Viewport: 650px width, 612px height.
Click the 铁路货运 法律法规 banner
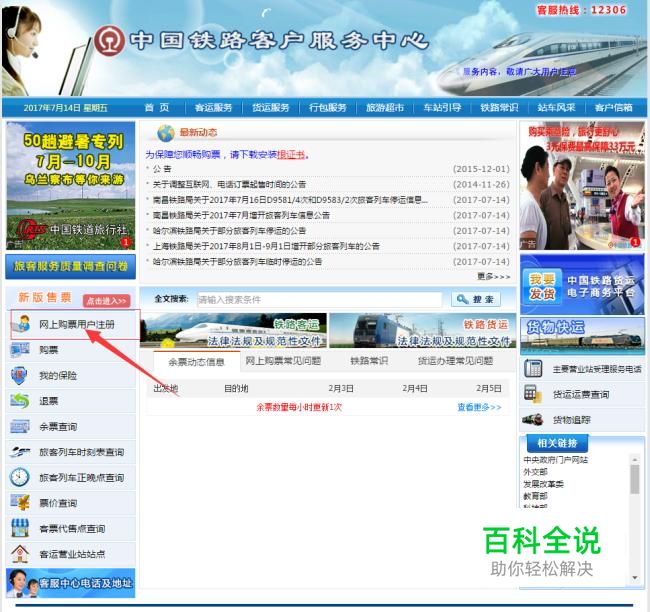tap(422, 330)
